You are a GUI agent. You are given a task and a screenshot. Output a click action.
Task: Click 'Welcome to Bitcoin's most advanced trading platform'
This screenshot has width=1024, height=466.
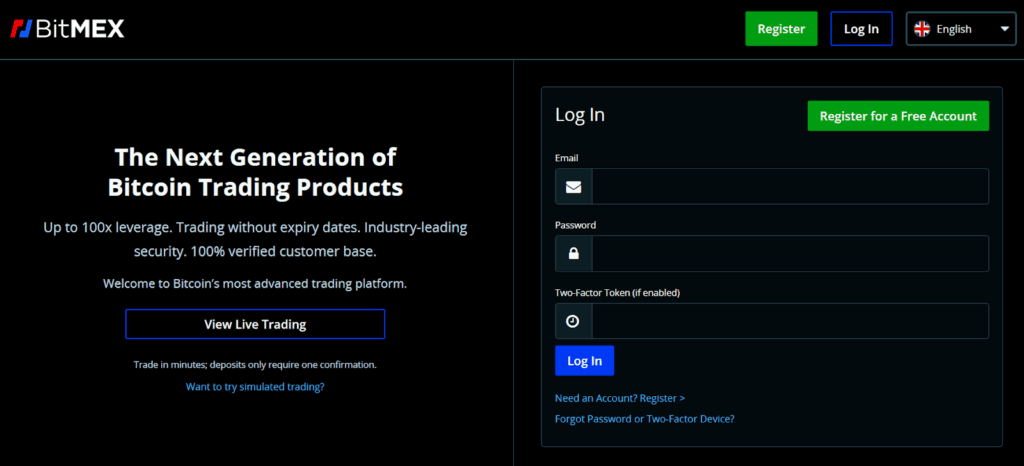pyautogui.click(x=255, y=284)
